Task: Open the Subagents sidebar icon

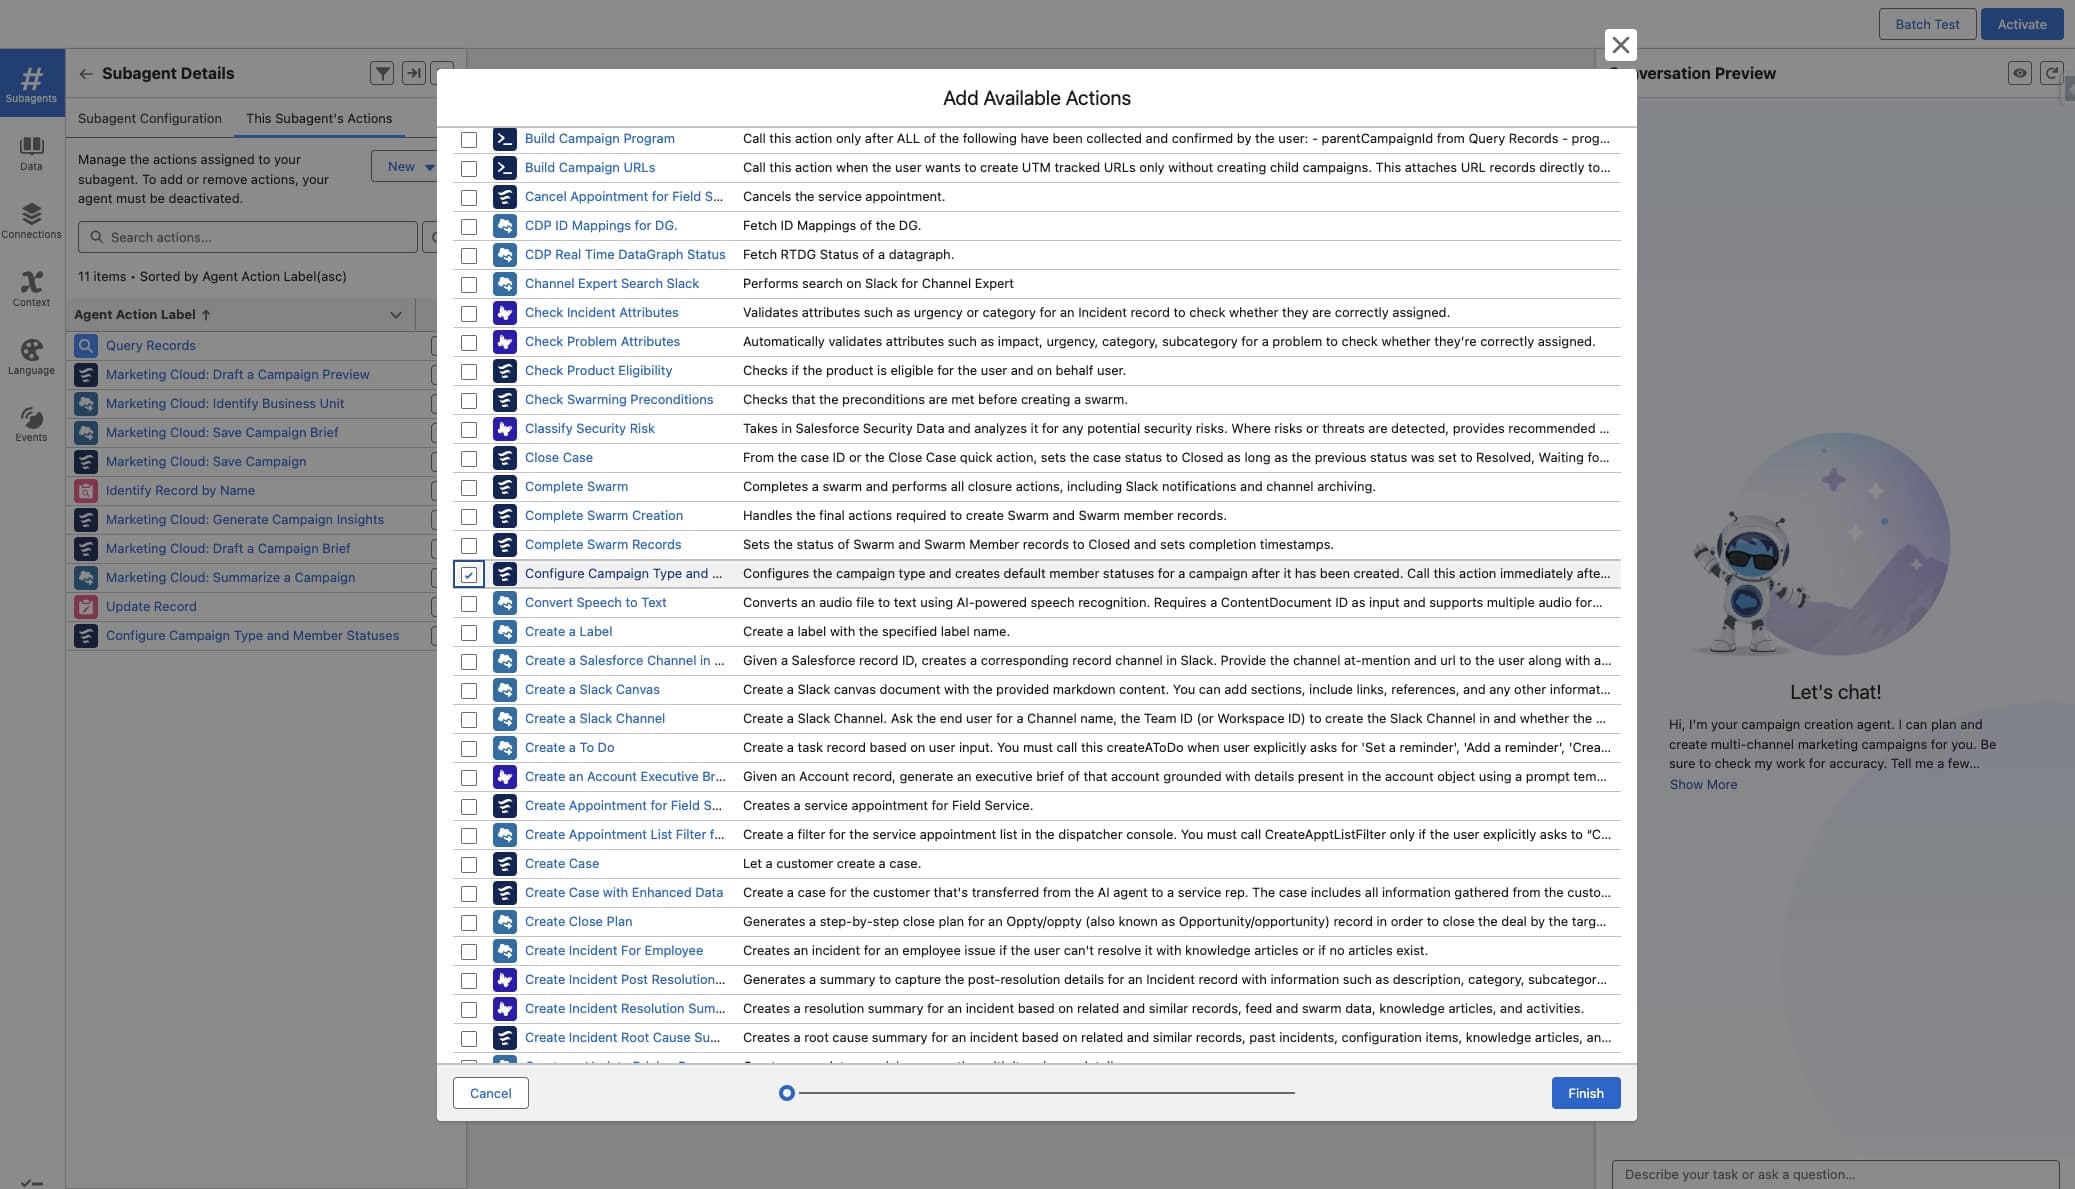Action: point(31,83)
